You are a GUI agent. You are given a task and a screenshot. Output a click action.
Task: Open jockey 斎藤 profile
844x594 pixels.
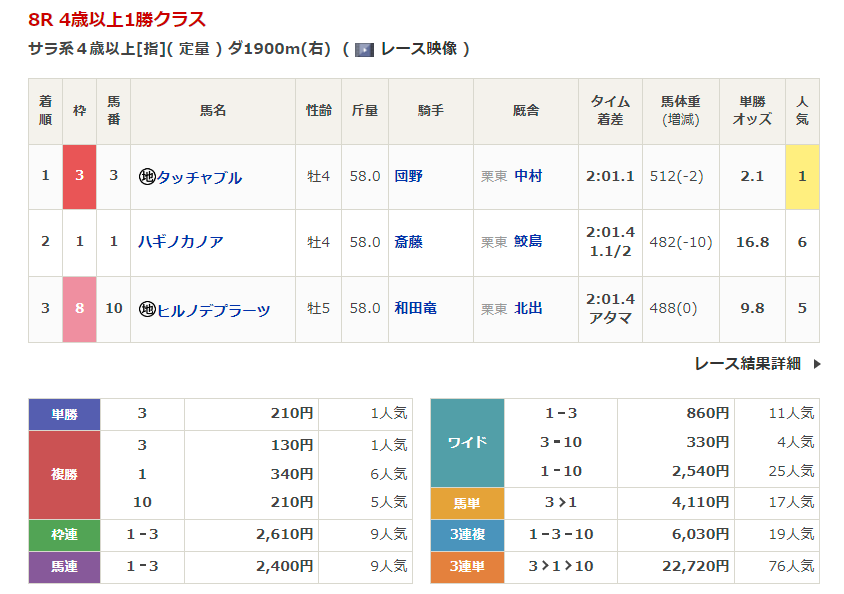coord(409,241)
